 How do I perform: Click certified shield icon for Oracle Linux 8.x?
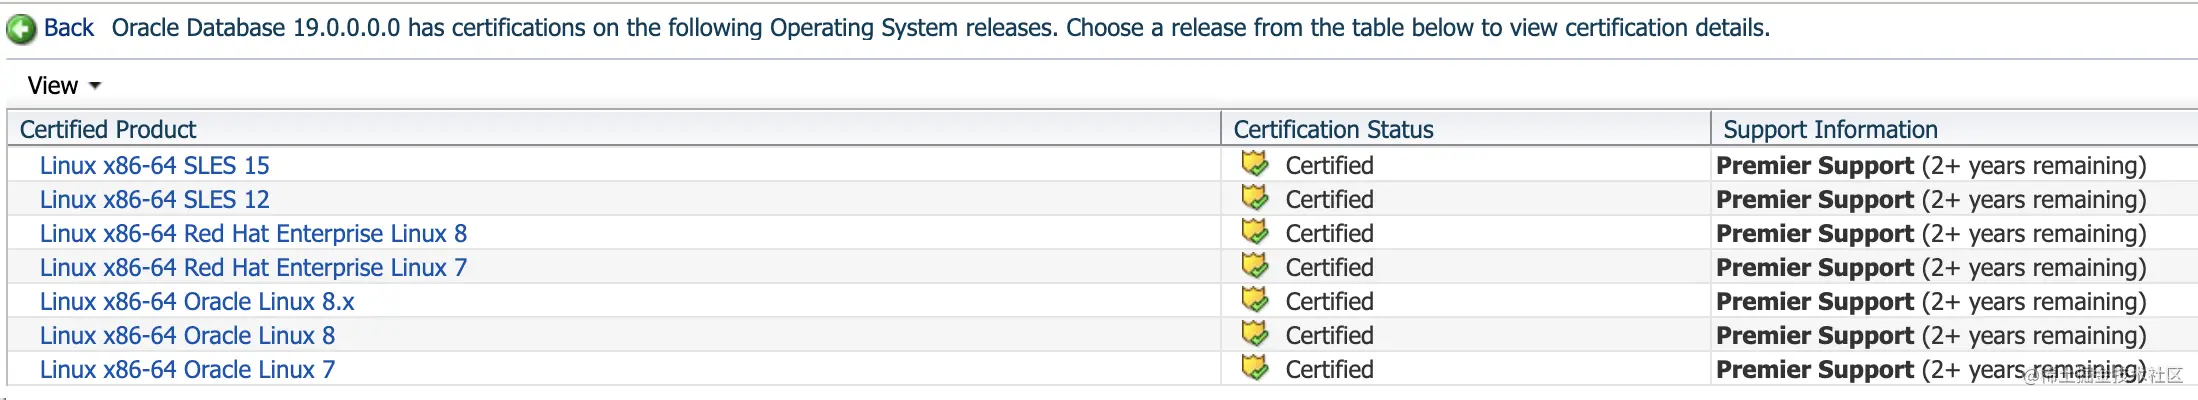[1255, 299]
